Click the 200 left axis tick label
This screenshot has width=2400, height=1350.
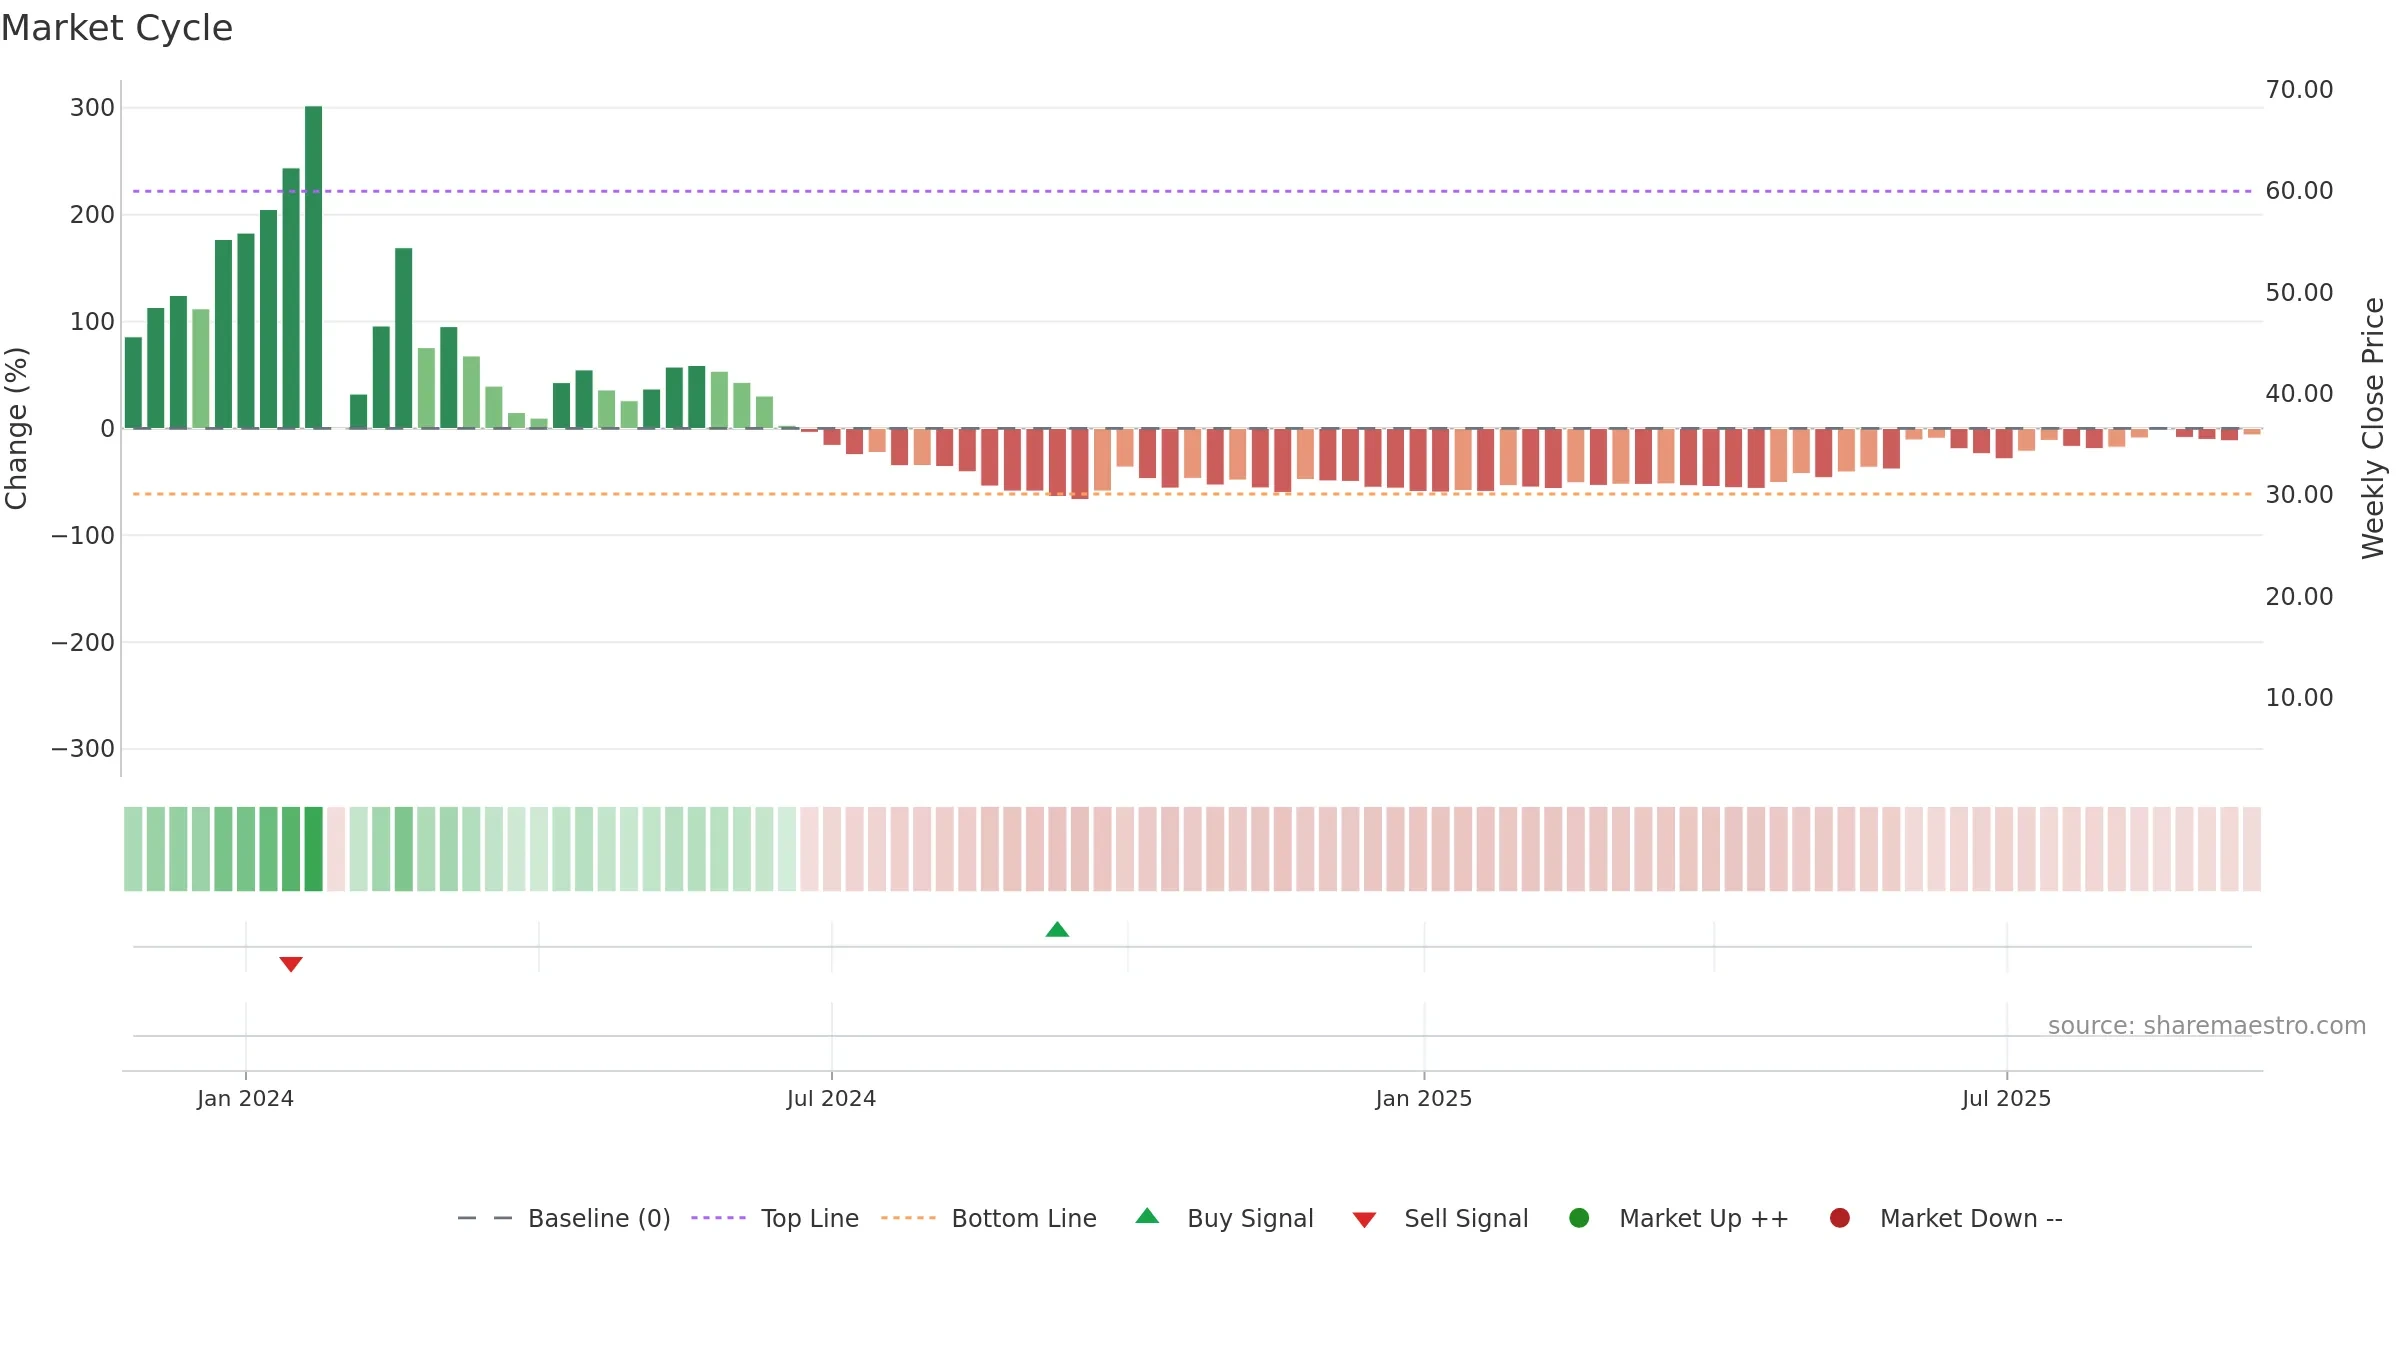[x=92, y=215]
